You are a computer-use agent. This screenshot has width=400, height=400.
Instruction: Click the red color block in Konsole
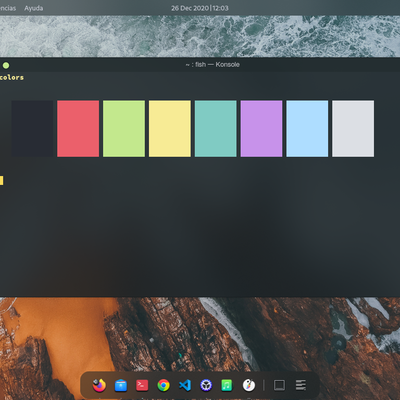pos(78,129)
